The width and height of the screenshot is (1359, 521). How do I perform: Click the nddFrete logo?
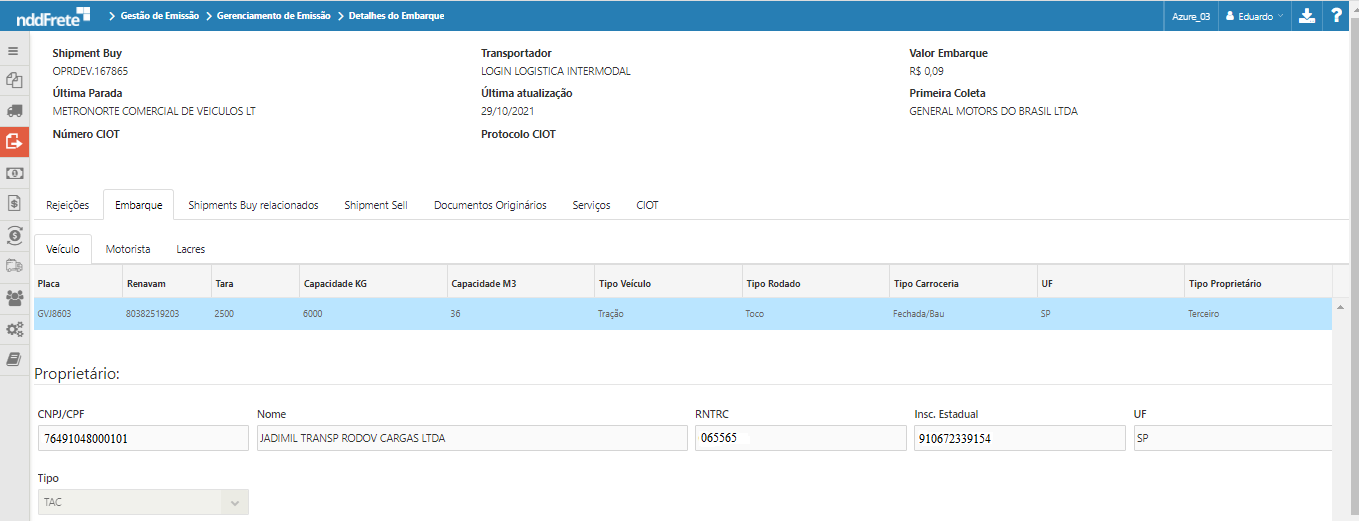coord(54,16)
